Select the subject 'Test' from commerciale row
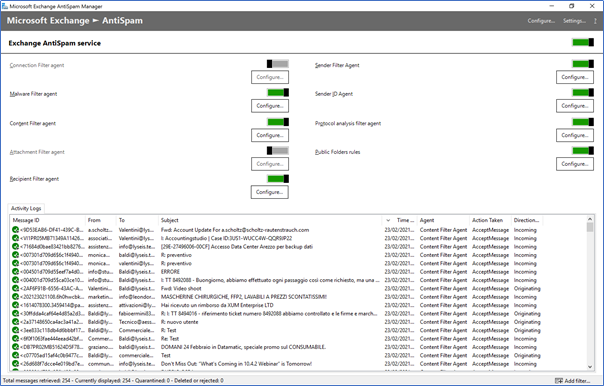Screen dimensions: 604x386 pyautogui.click(x=166, y=356)
